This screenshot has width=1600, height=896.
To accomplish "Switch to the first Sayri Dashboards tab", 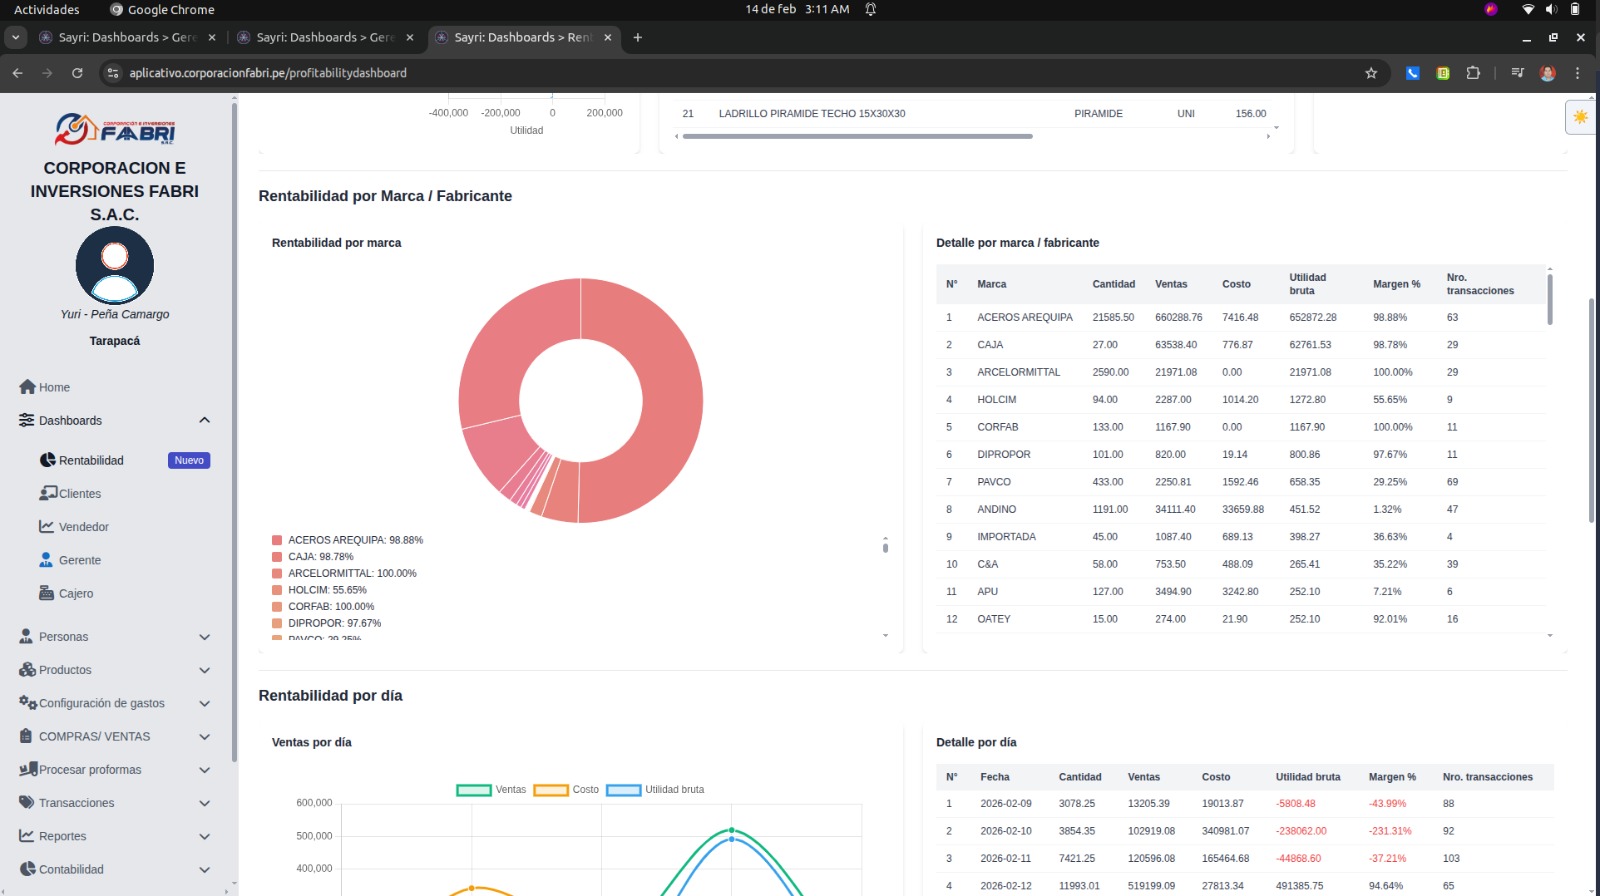I will coord(125,38).
